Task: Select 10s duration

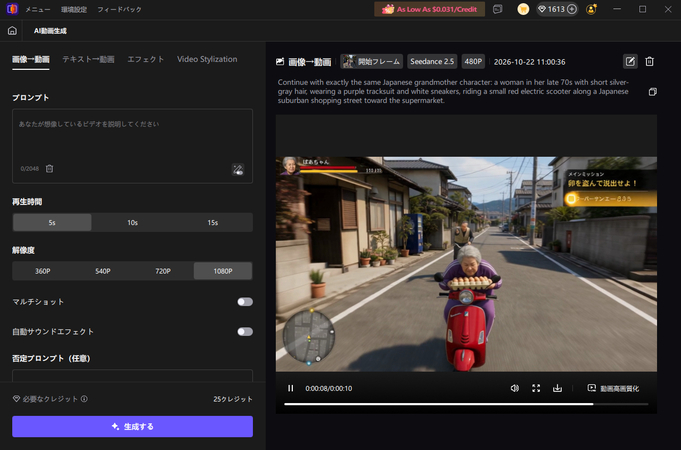Action: (x=132, y=222)
